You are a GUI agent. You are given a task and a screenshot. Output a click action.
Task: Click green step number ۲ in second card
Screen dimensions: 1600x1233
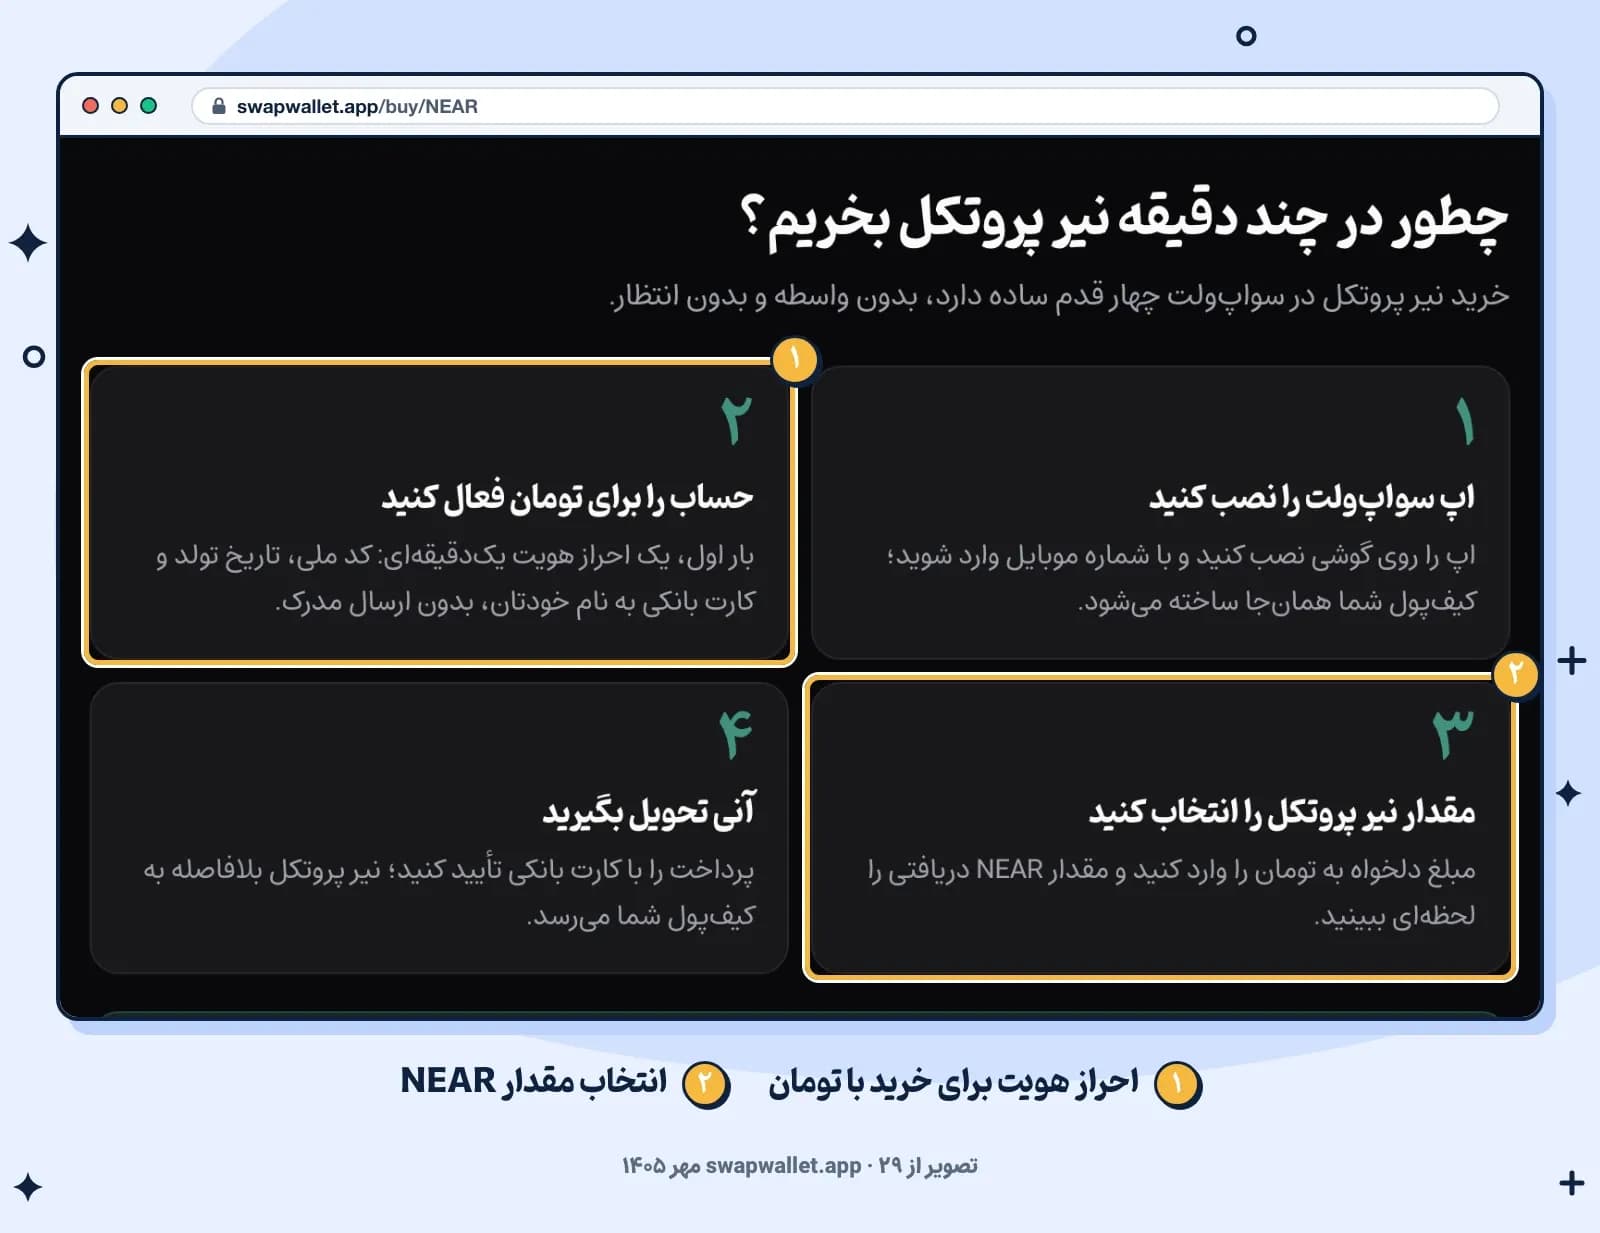737,421
